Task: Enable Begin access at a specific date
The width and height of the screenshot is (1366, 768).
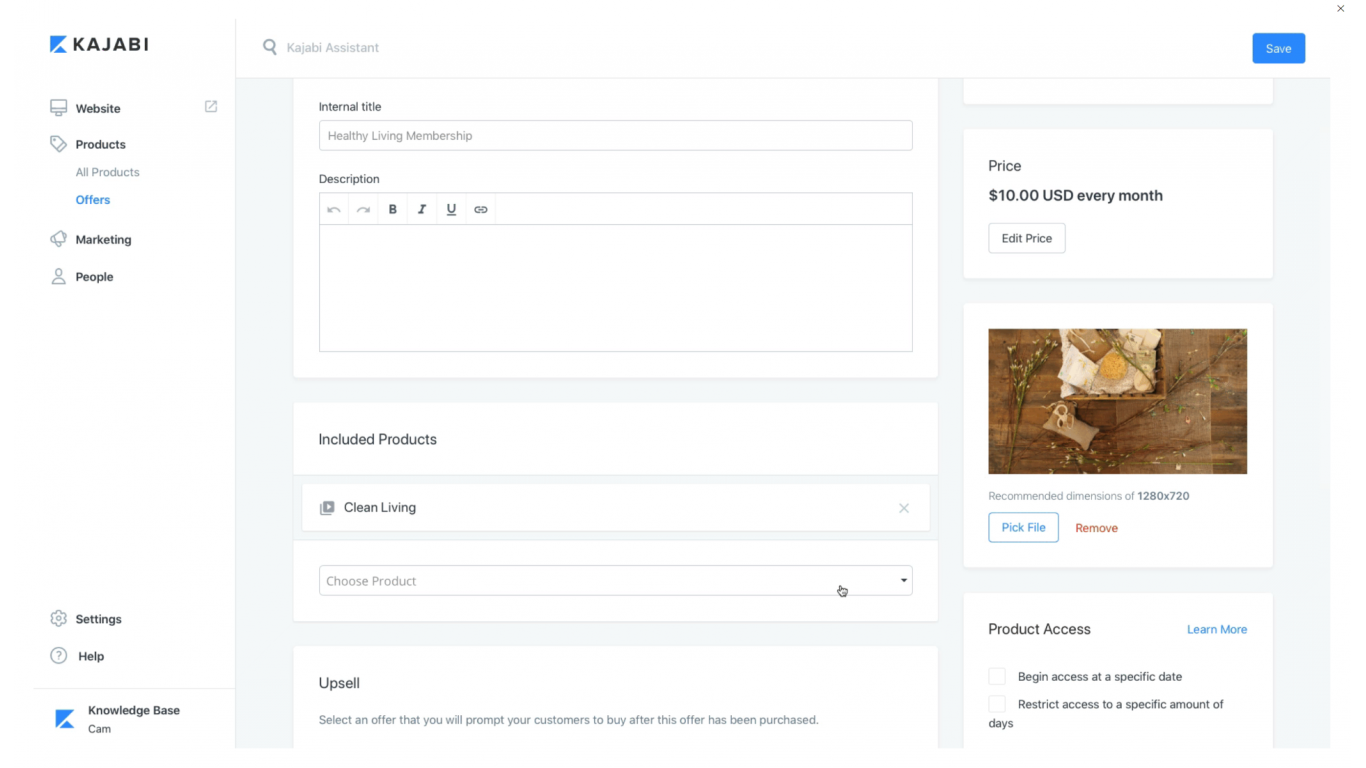Action: [x=997, y=676]
